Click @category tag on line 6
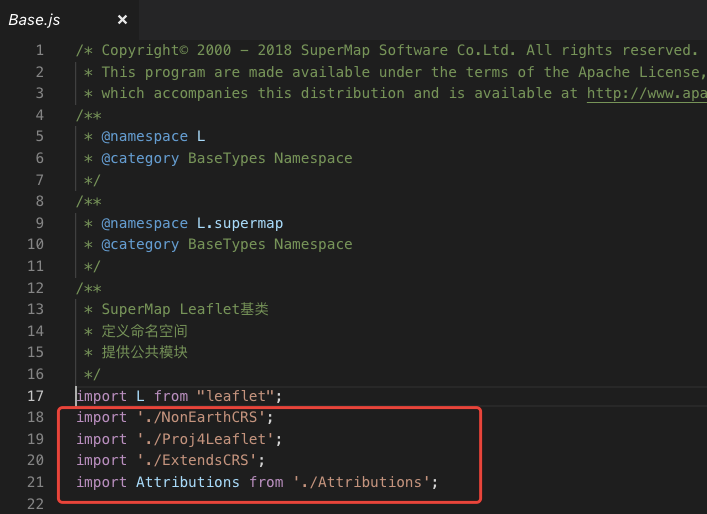Screen dimensions: 707x514 140,158
